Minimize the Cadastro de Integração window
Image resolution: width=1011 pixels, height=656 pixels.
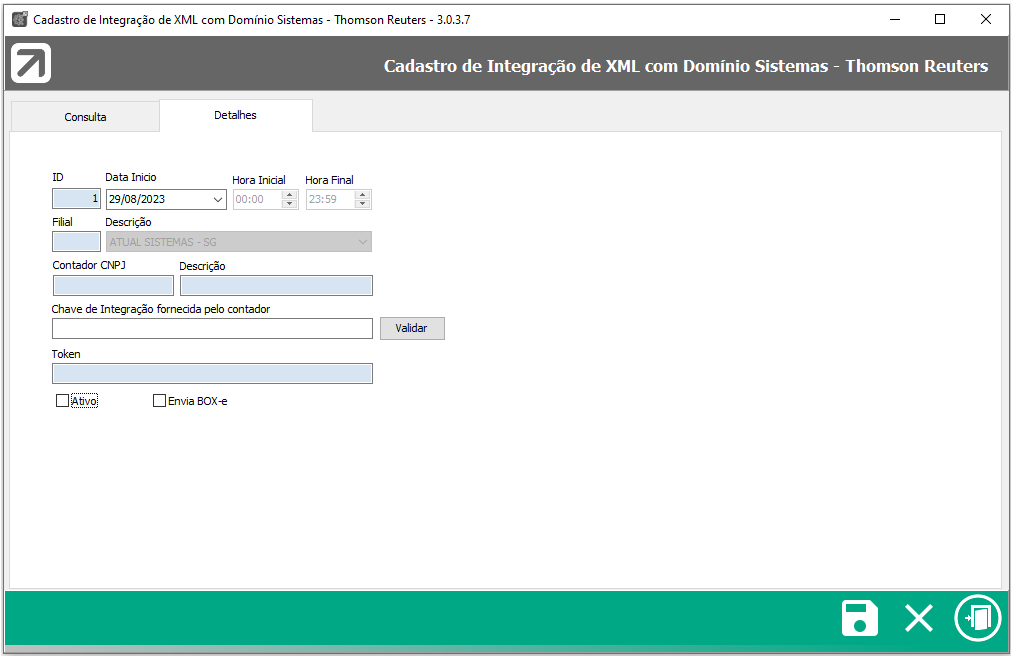click(x=895, y=19)
